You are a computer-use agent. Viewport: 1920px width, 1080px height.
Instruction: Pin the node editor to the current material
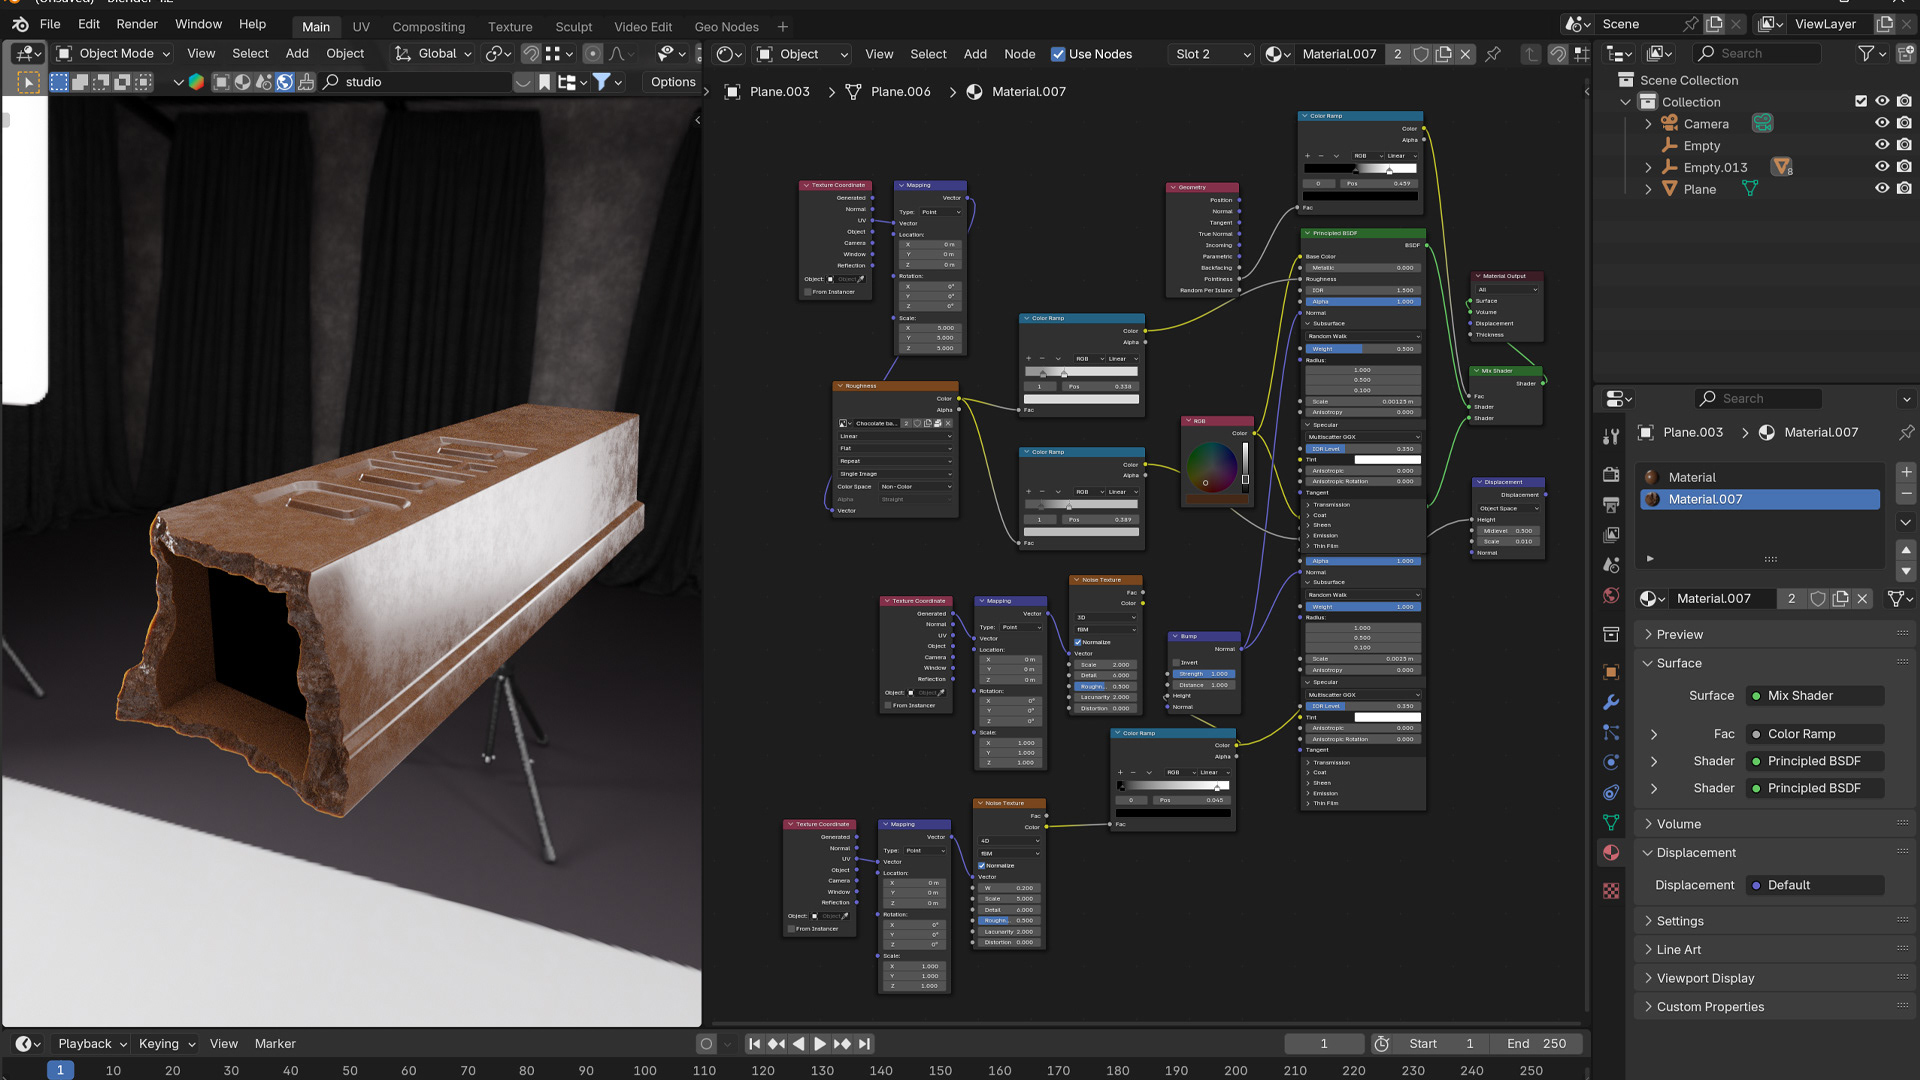[1493, 54]
